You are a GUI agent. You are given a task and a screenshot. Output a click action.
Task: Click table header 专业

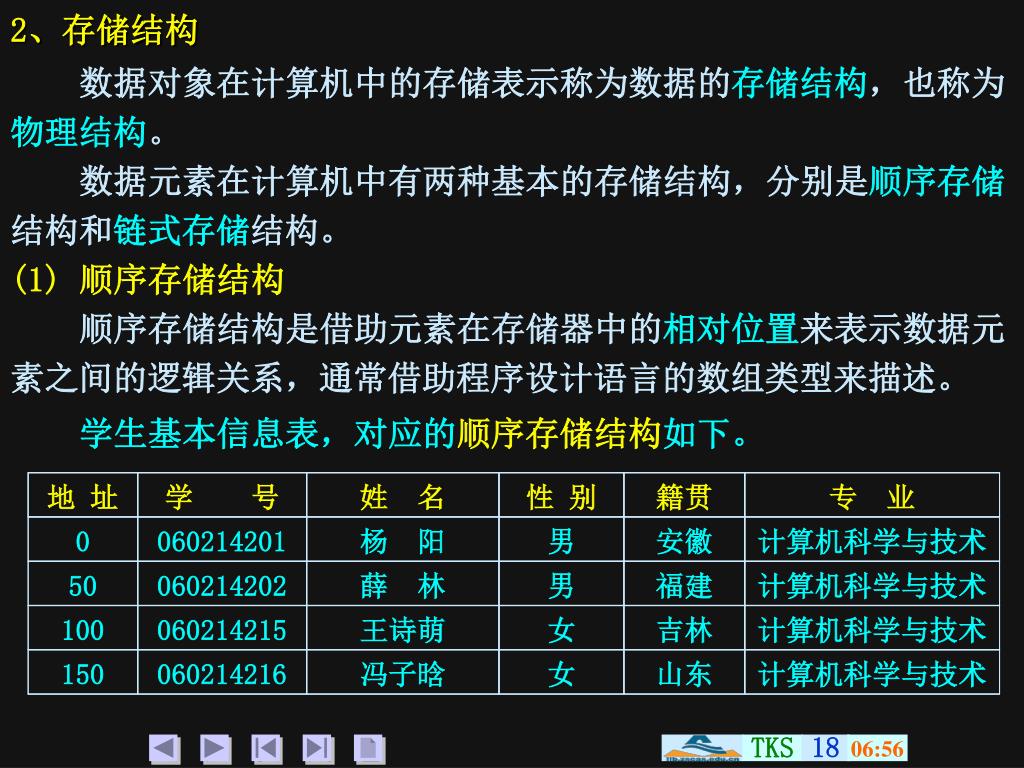(872, 497)
